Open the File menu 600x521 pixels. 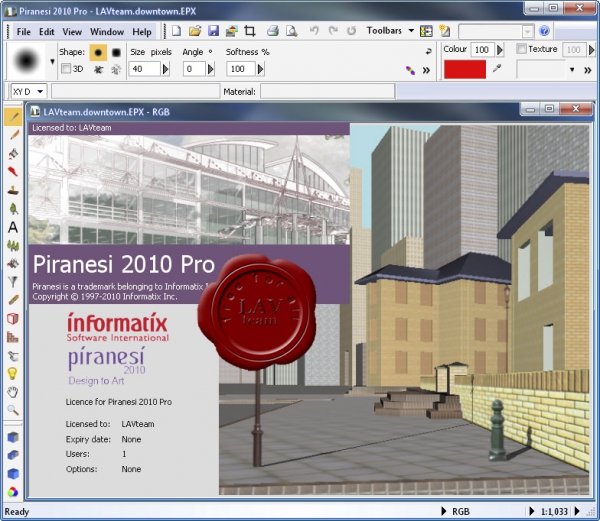click(x=23, y=32)
